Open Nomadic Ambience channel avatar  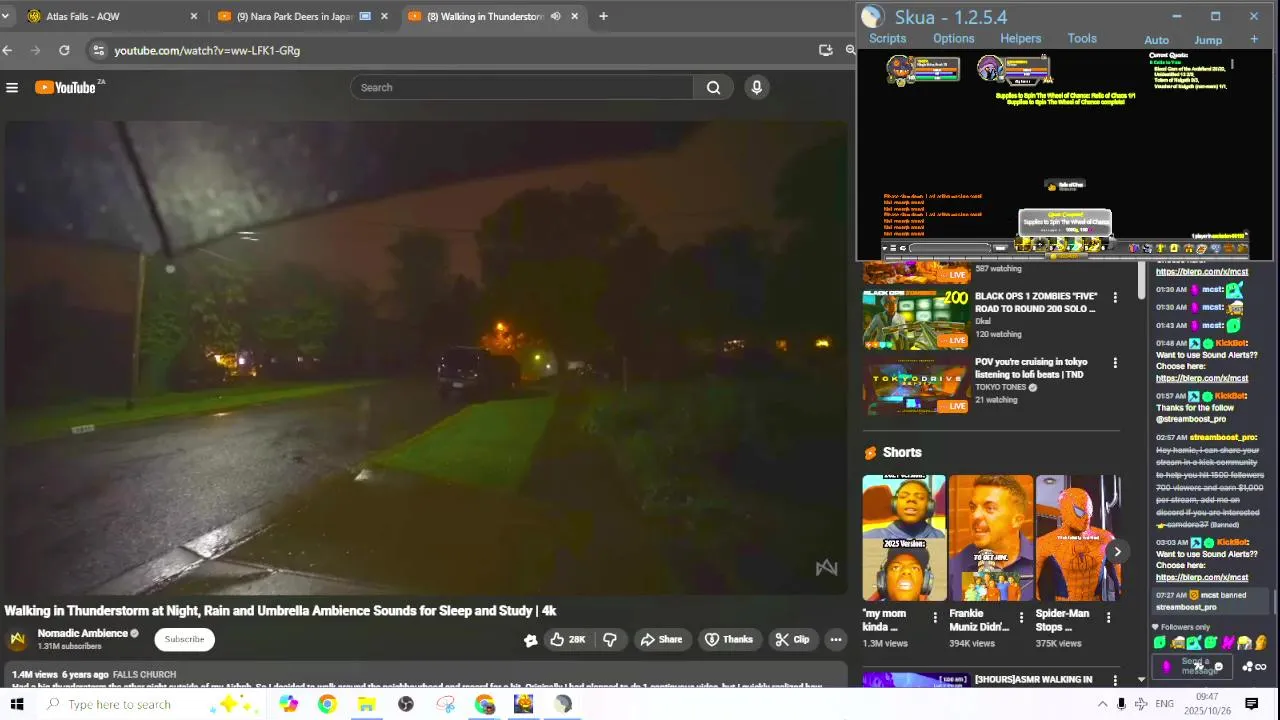pyautogui.click(x=18, y=640)
